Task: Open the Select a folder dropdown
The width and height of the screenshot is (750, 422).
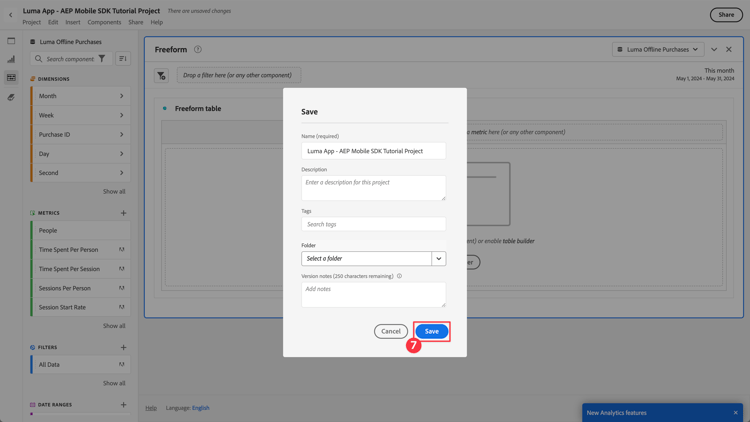Action: [x=374, y=258]
